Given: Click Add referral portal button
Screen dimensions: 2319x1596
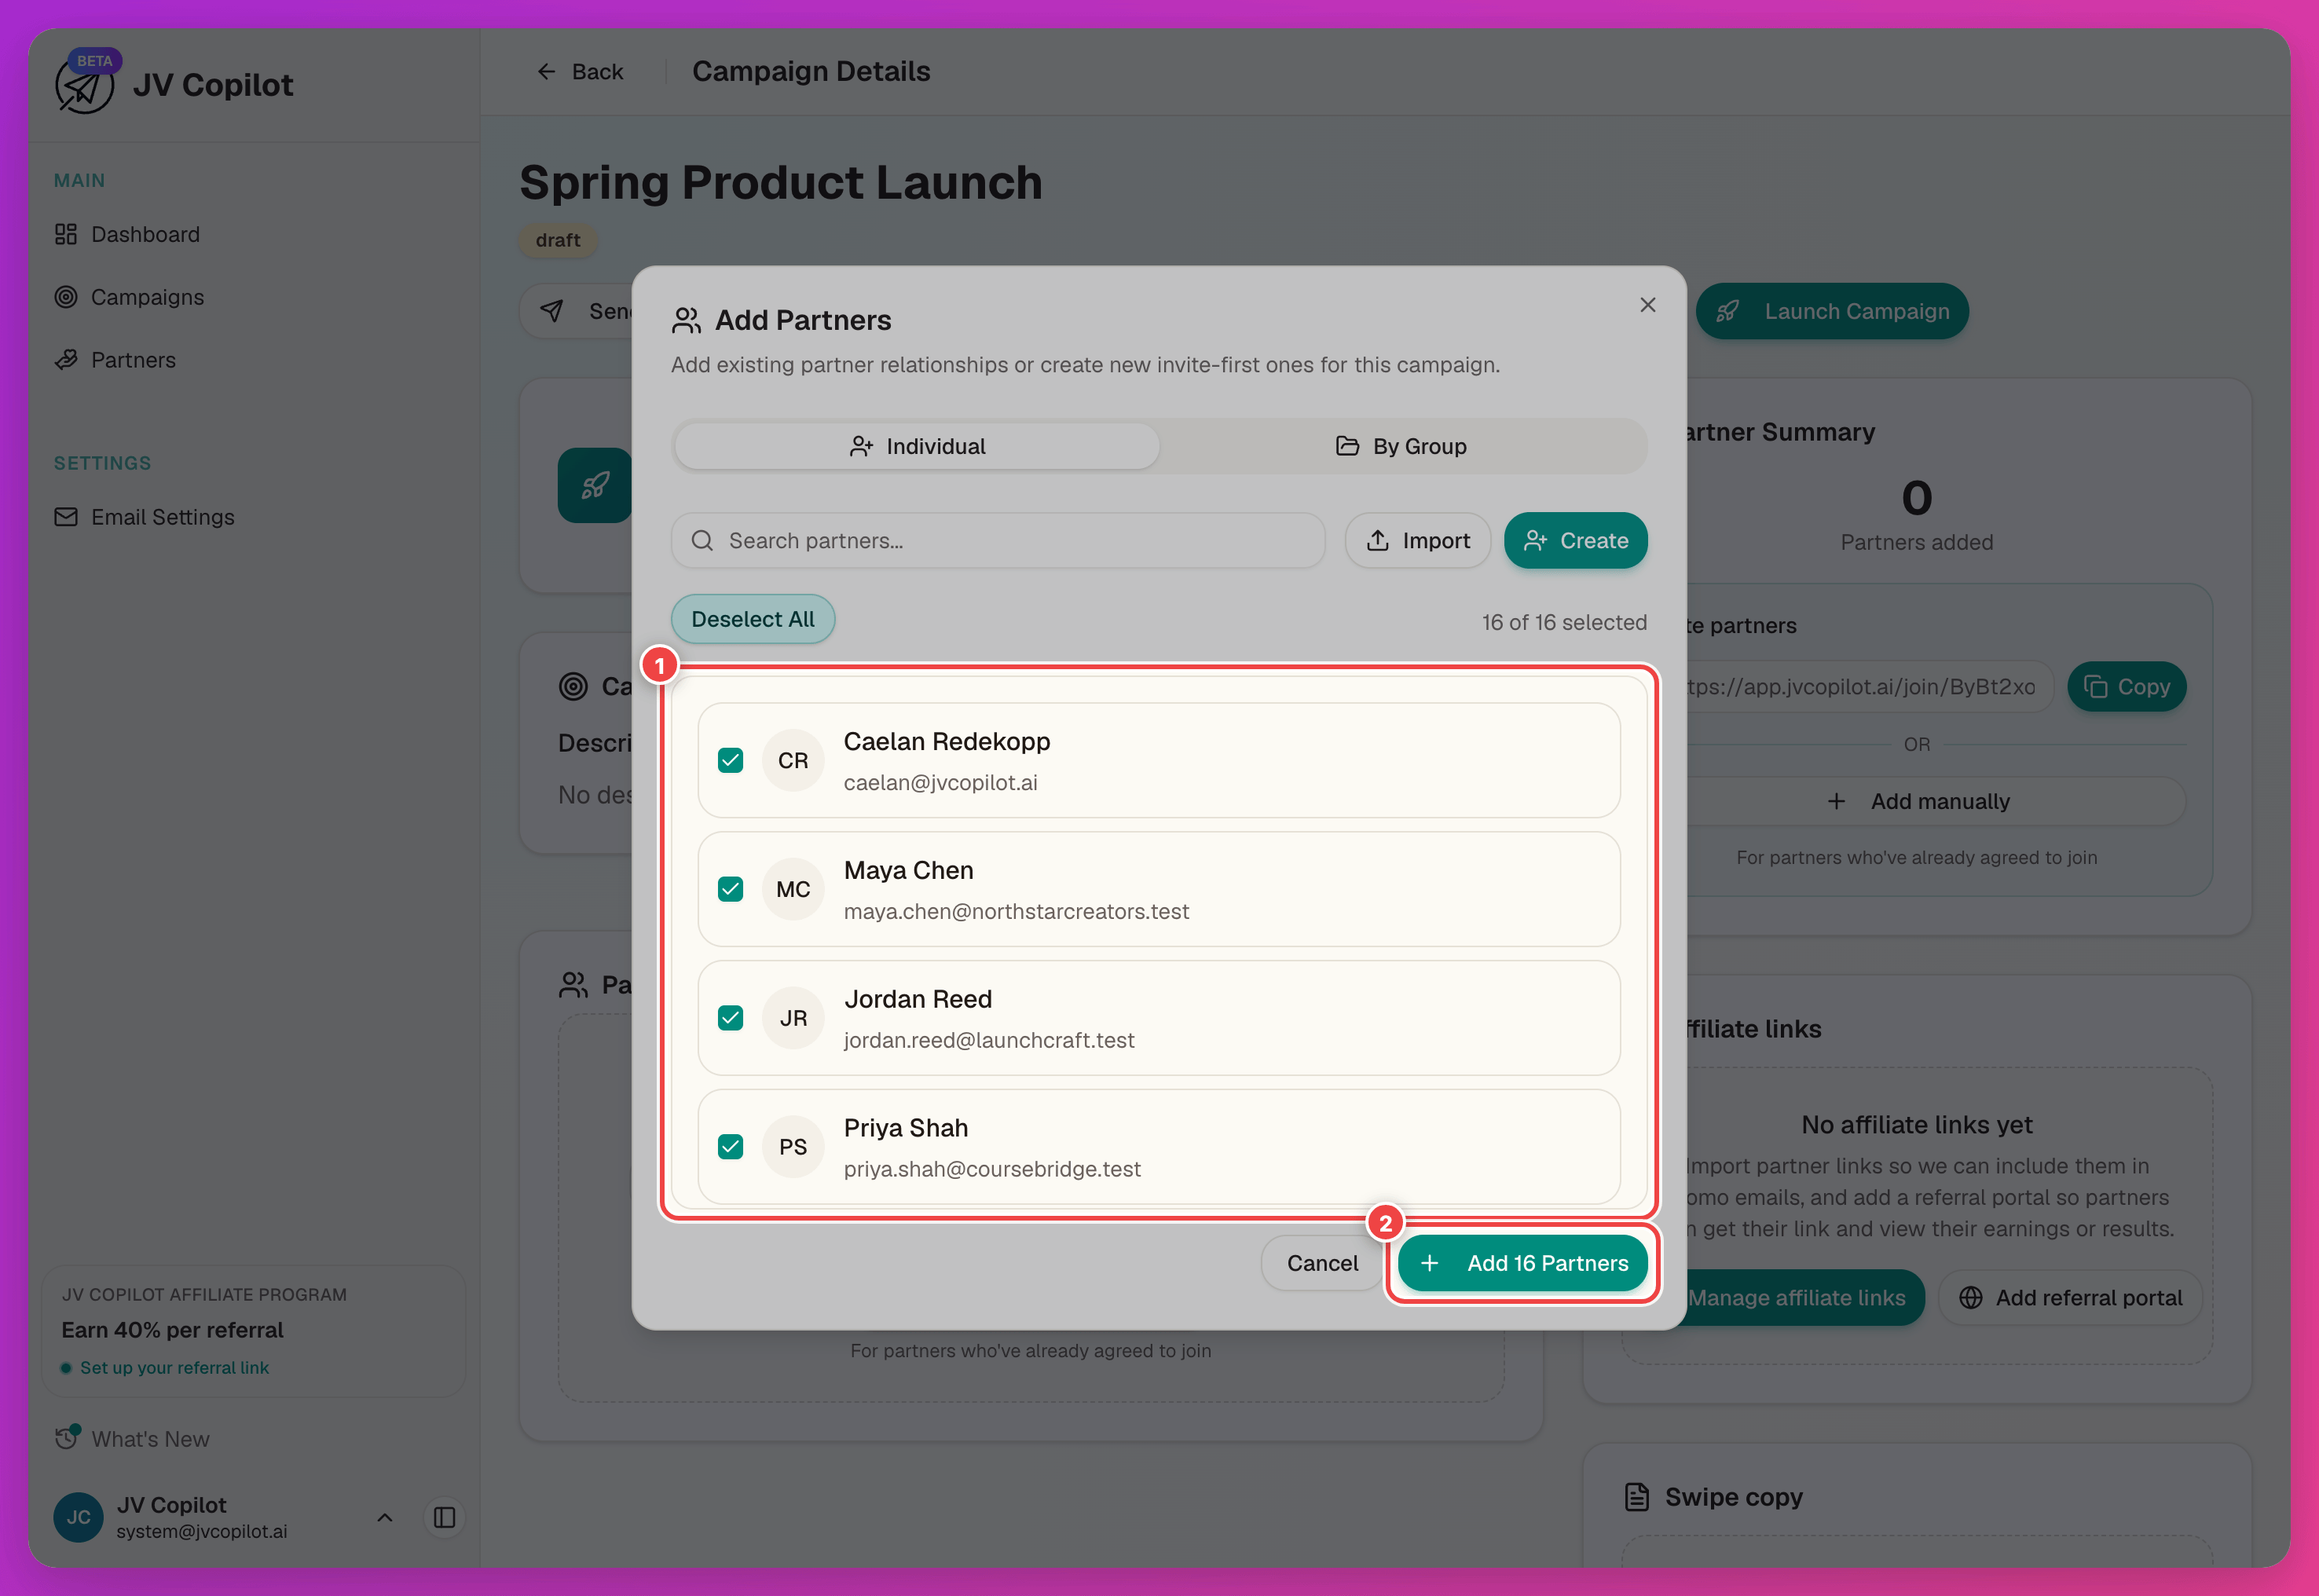Looking at the screenshot, I should point(2070,1298).
